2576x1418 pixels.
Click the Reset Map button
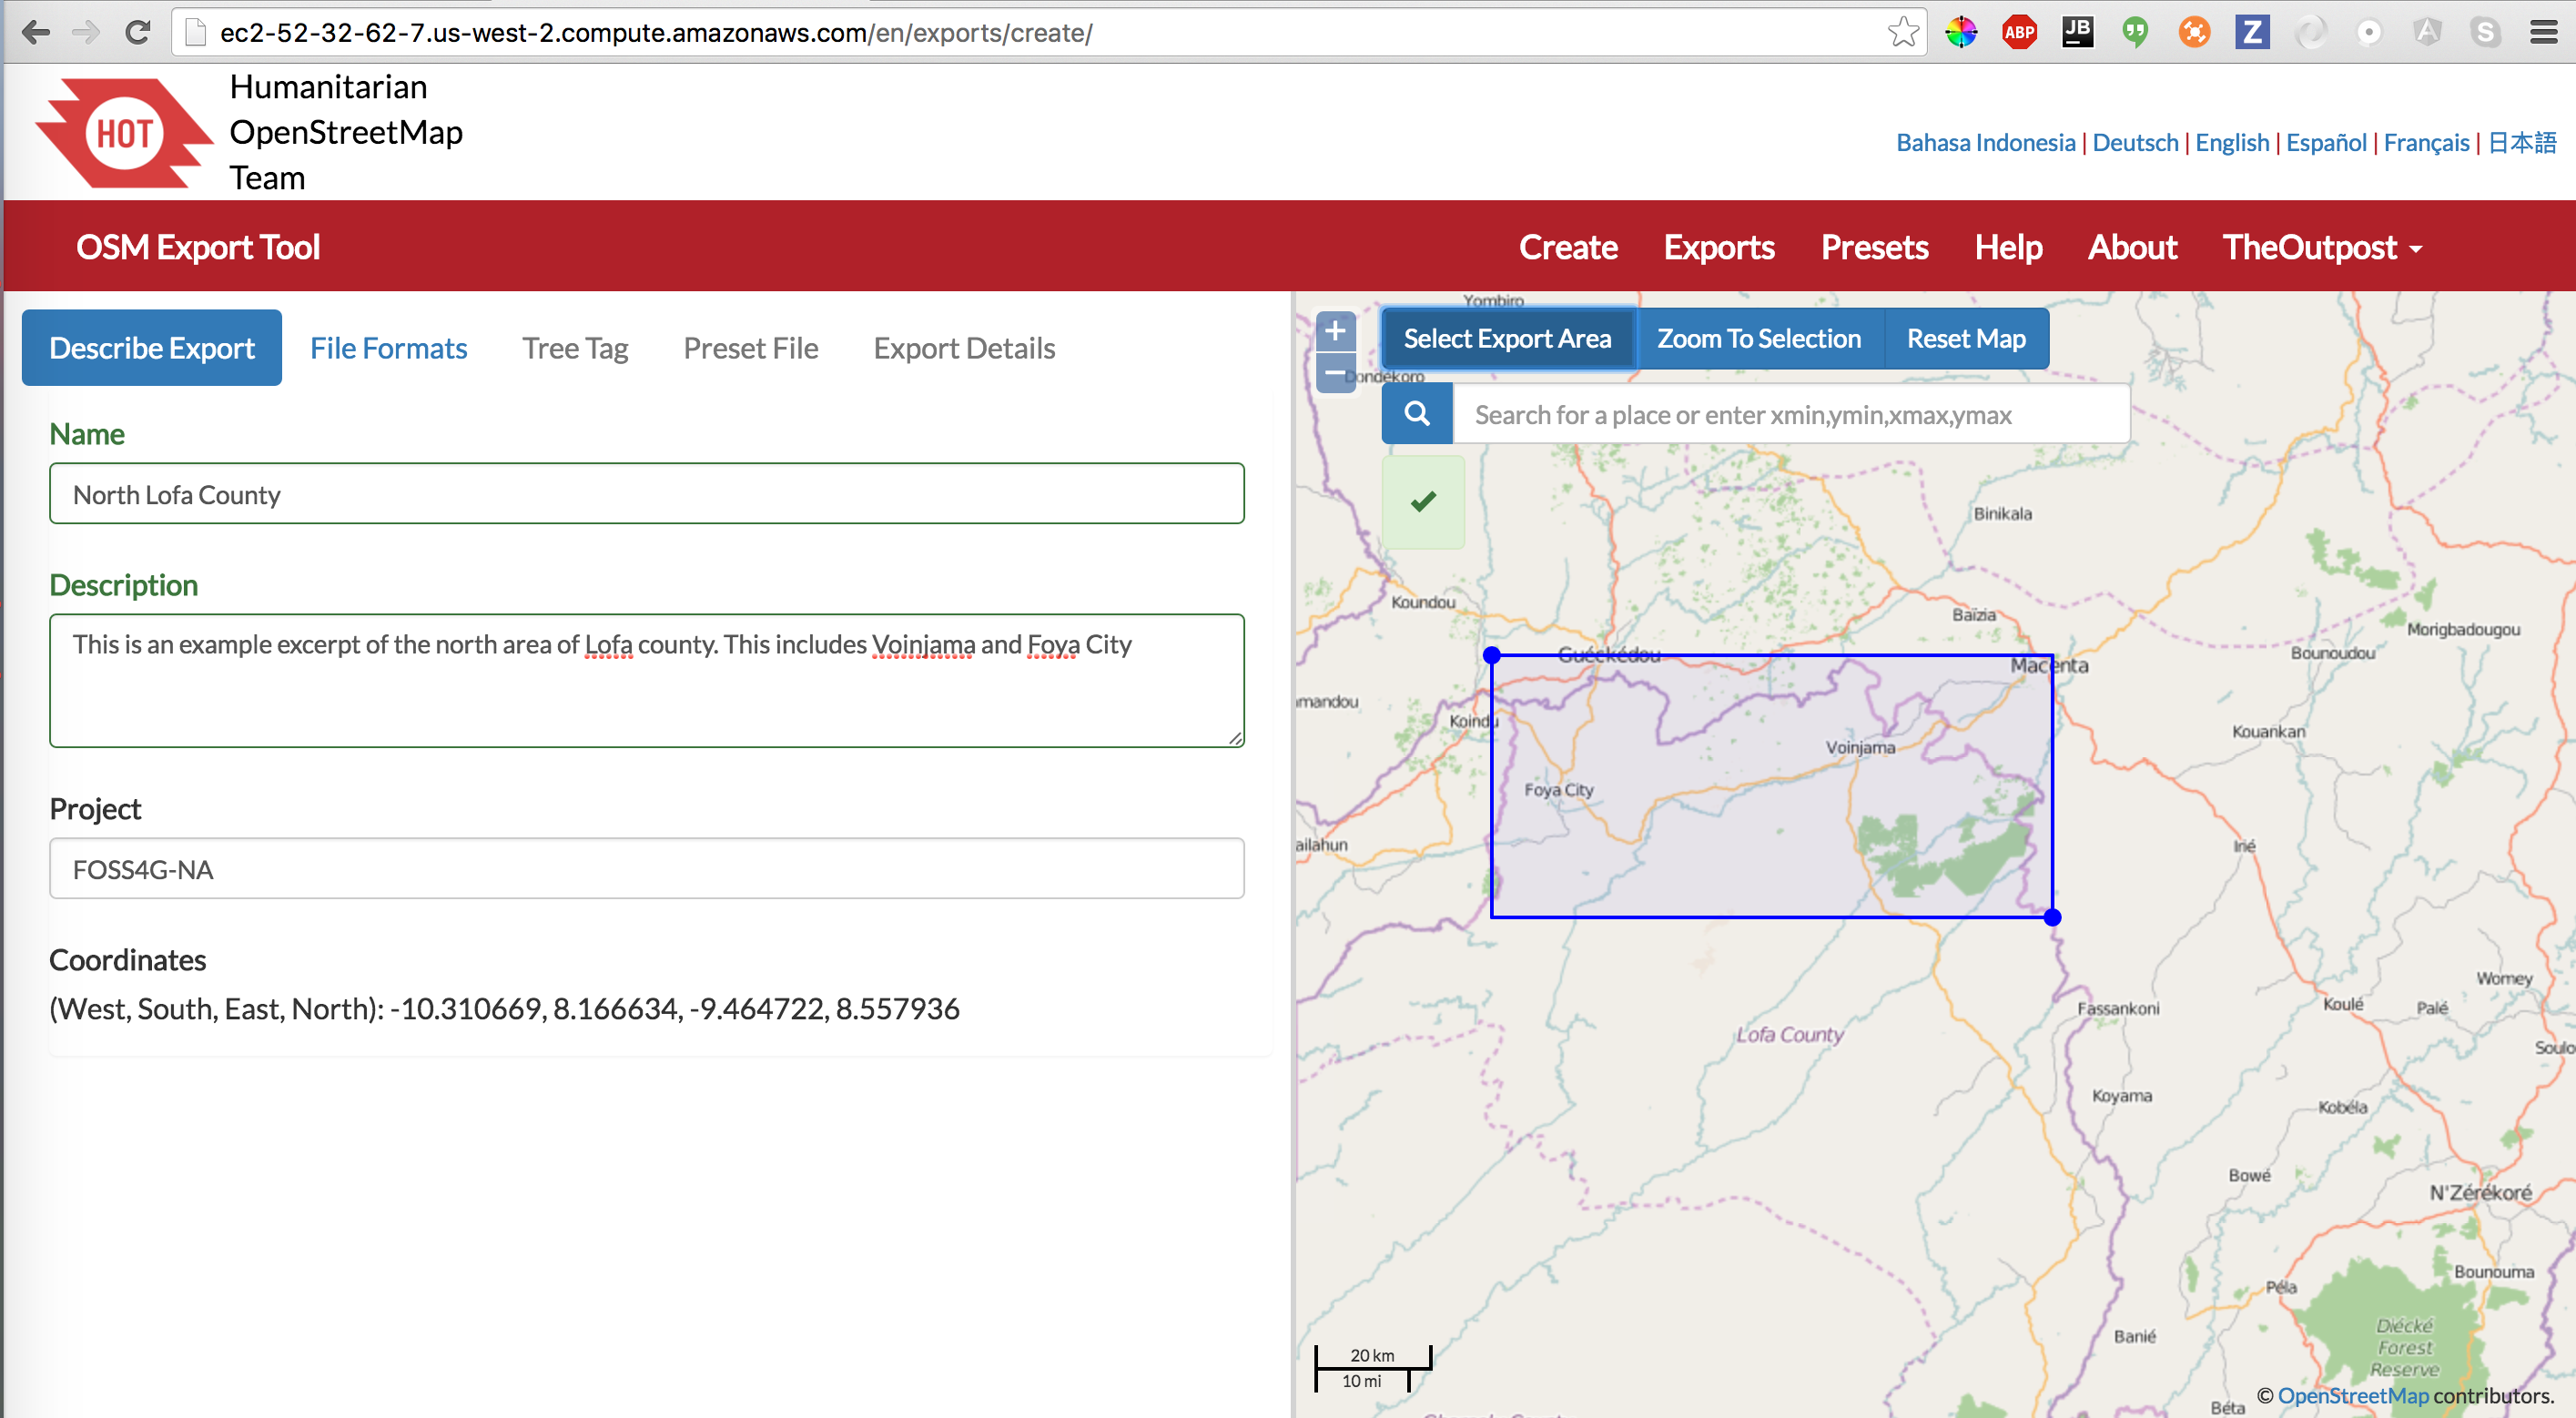coord(1964,339)
